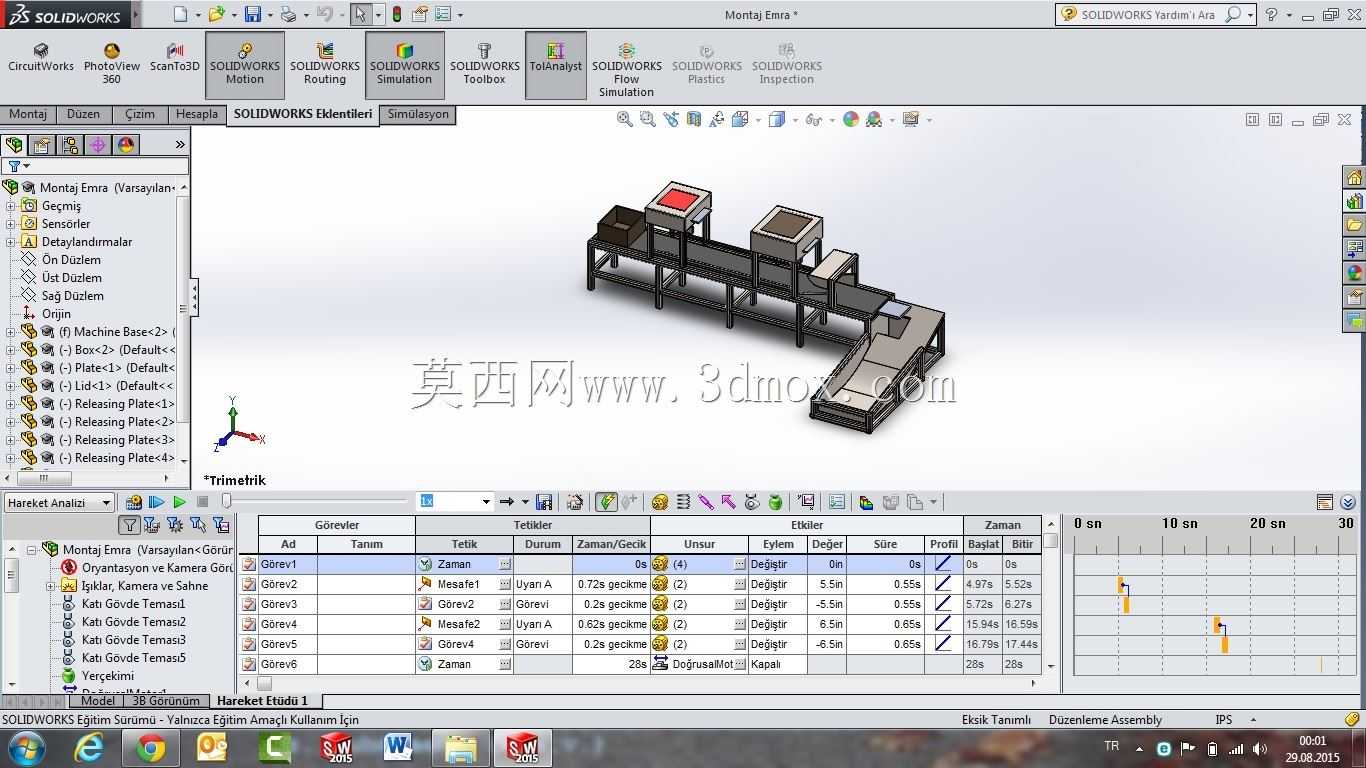This screenshot has width=1366, height=768.
Task: Launch PhotoView 360
Action: pyautogui.click(x=111, y=64)
